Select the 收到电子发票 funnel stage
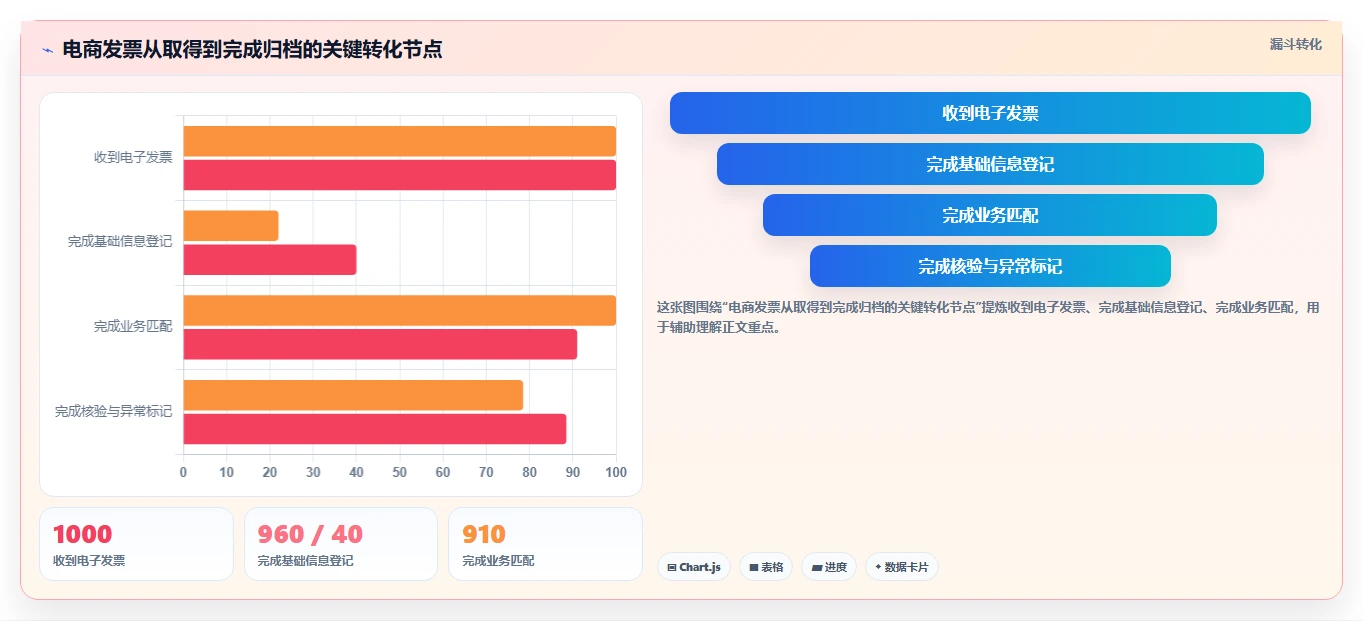 [990, 113]
